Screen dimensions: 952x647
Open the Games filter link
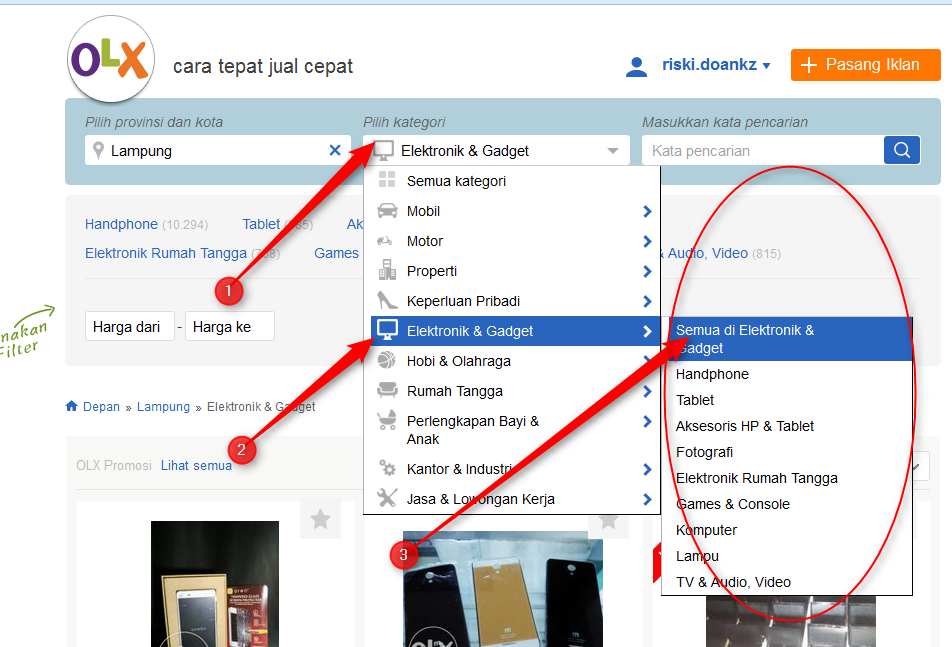coord(336,253)
